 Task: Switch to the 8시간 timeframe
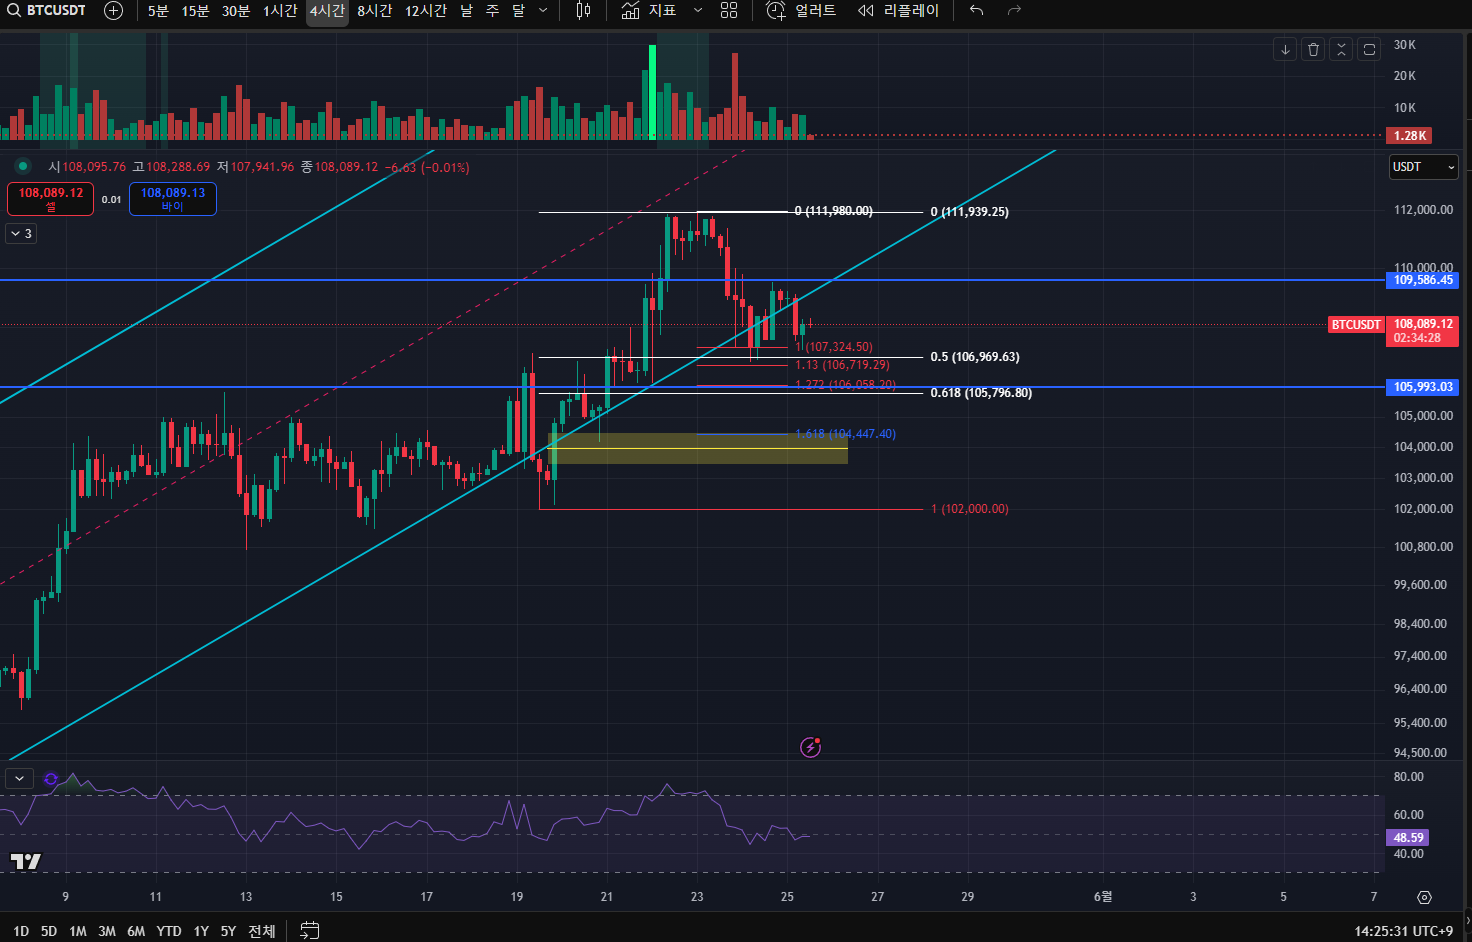[x=374, y=11]
